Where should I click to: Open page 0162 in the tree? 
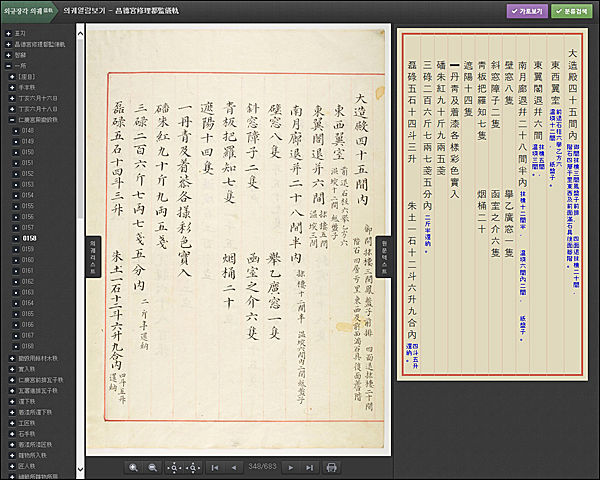(28, 281)
